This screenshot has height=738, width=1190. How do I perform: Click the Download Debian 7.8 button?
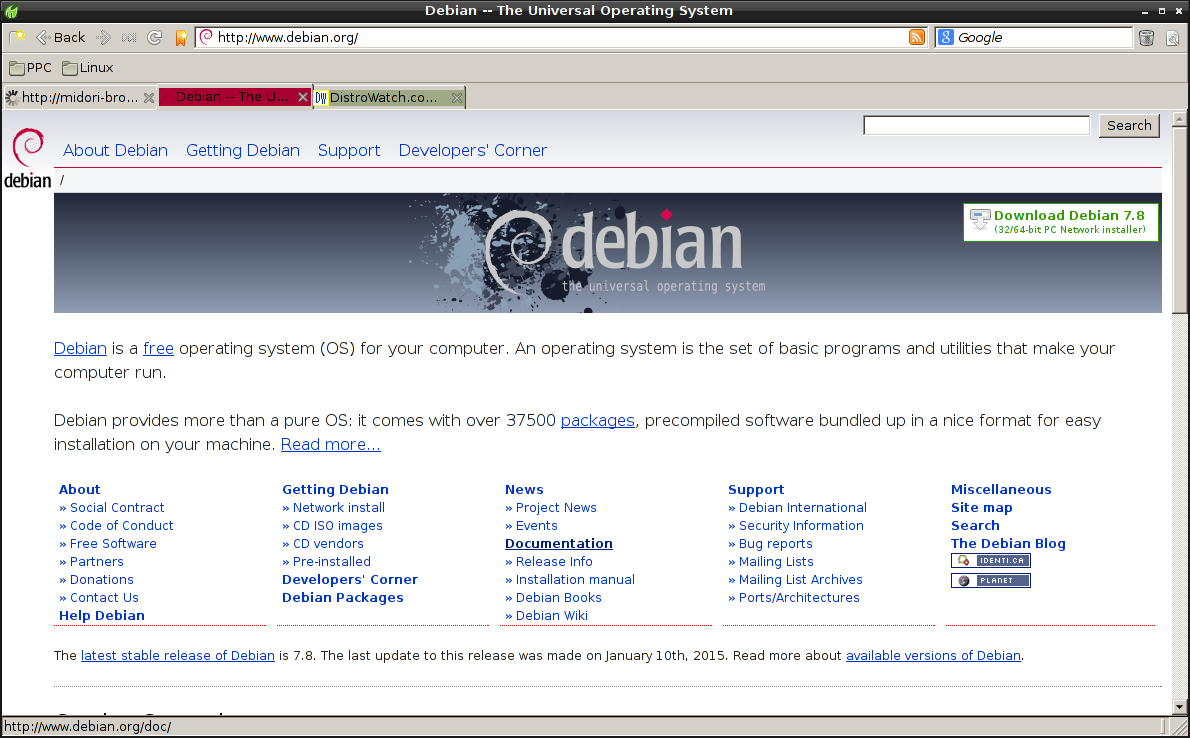coord(1060,222)
